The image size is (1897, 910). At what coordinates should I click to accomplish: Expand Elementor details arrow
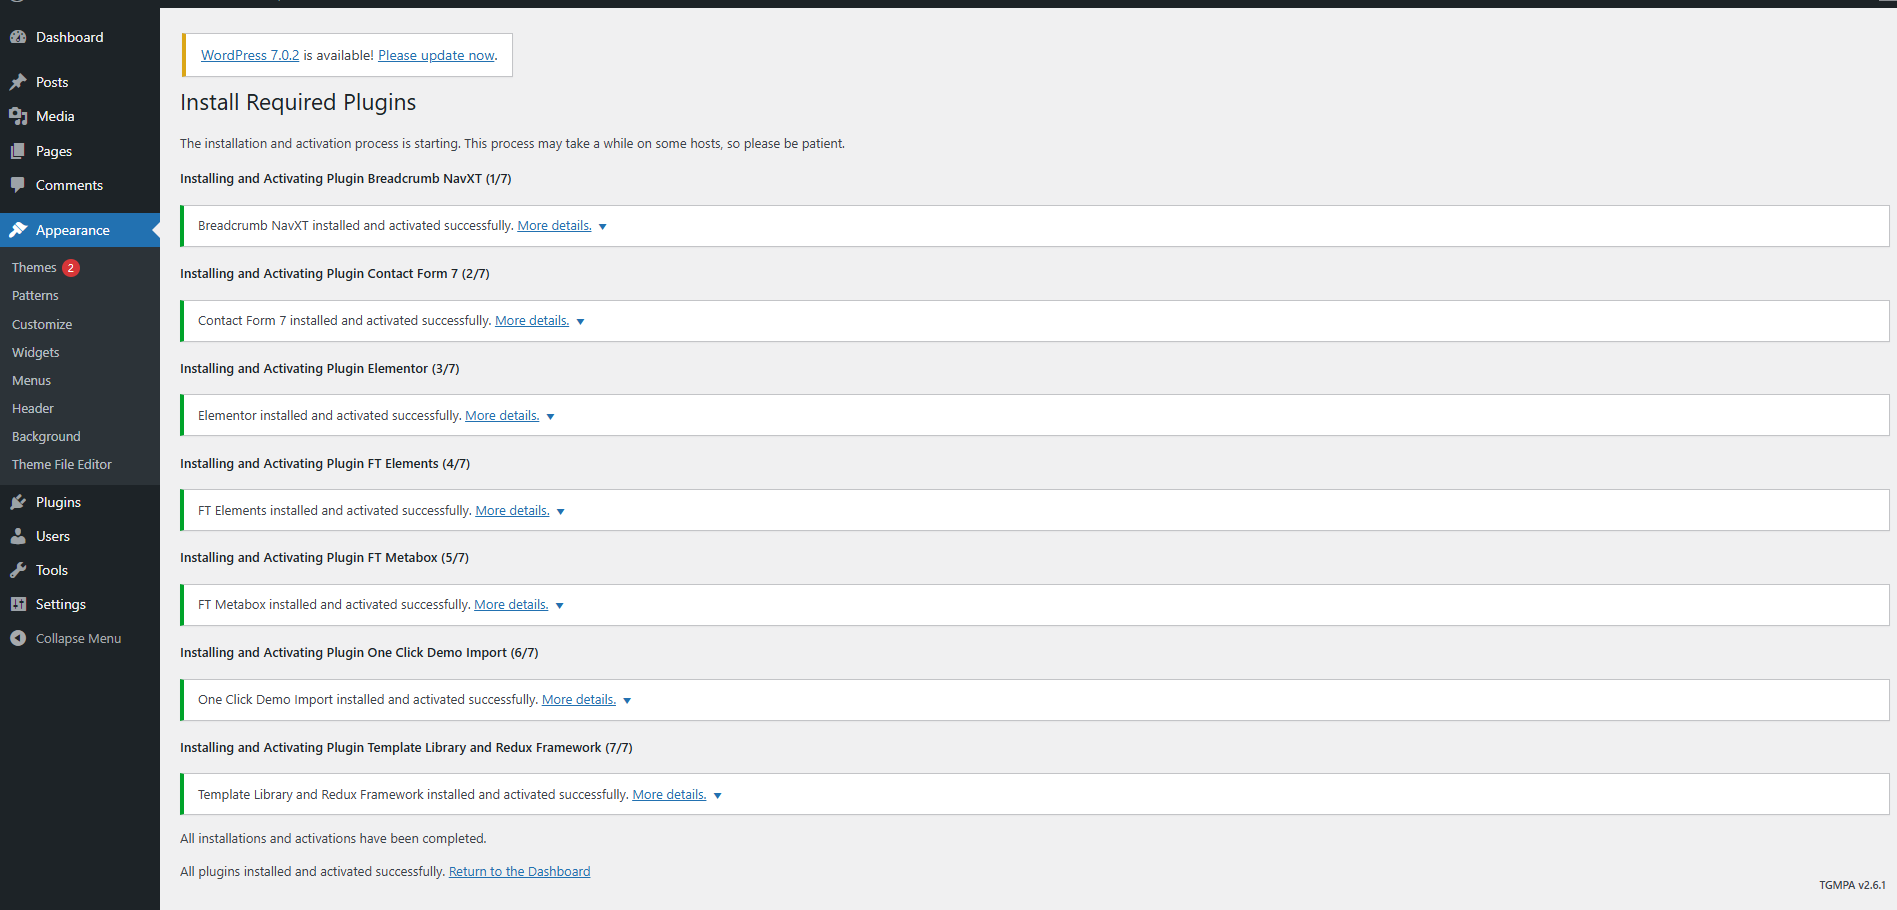point(550,417)
